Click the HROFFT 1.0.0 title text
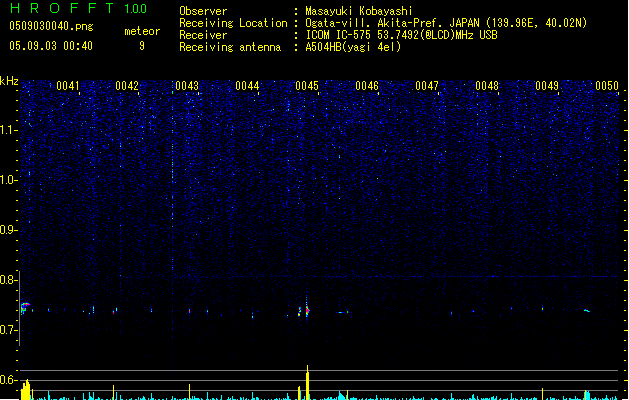The height and width of the screenshot is (400, 629). 79,8
